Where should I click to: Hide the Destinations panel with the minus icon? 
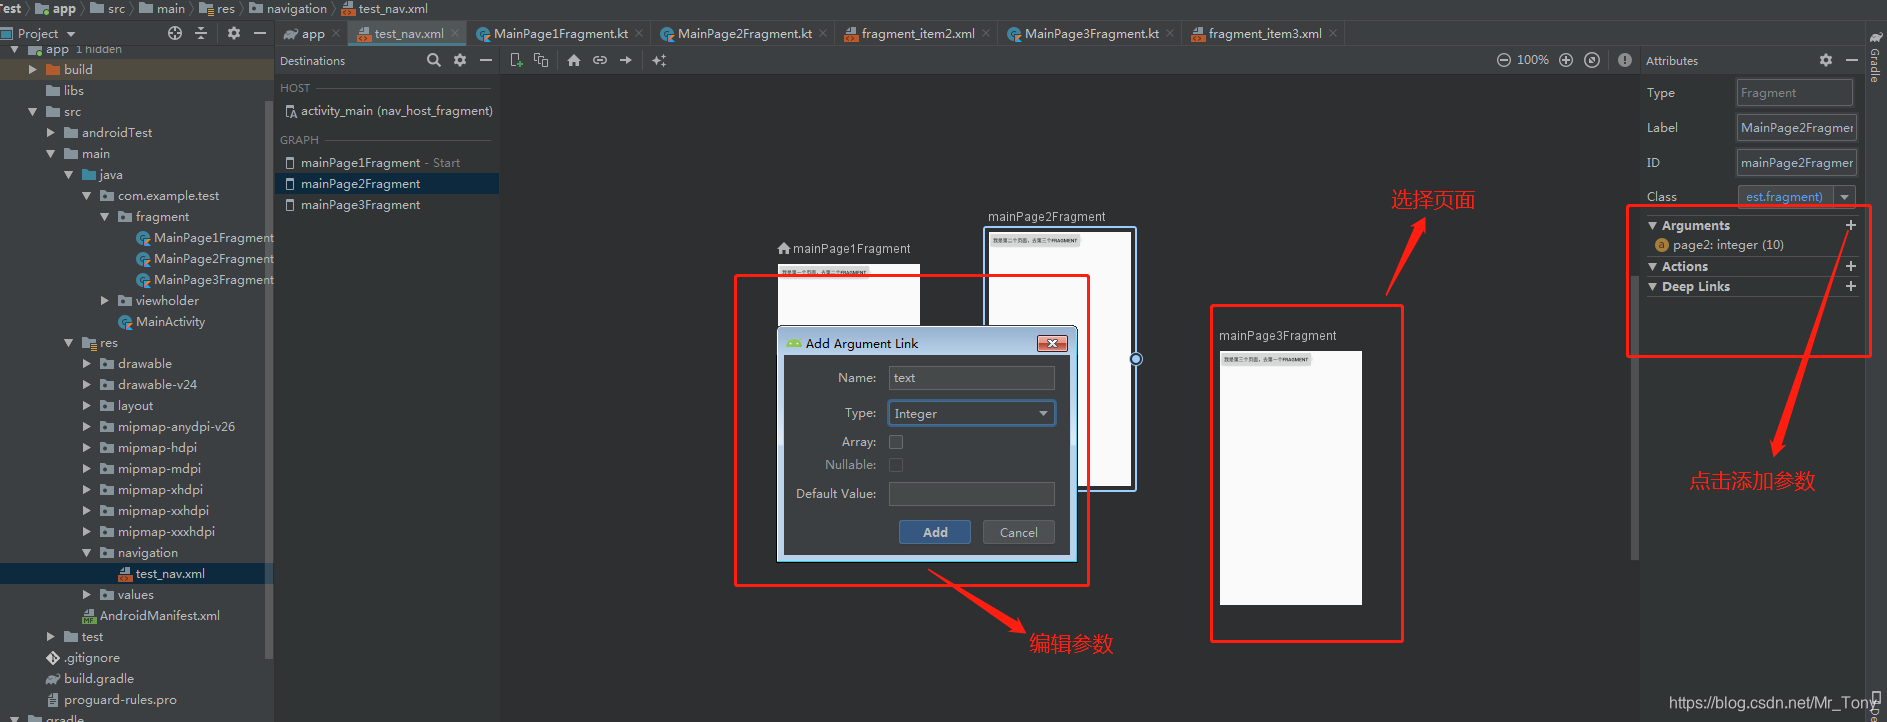point(486,60)
